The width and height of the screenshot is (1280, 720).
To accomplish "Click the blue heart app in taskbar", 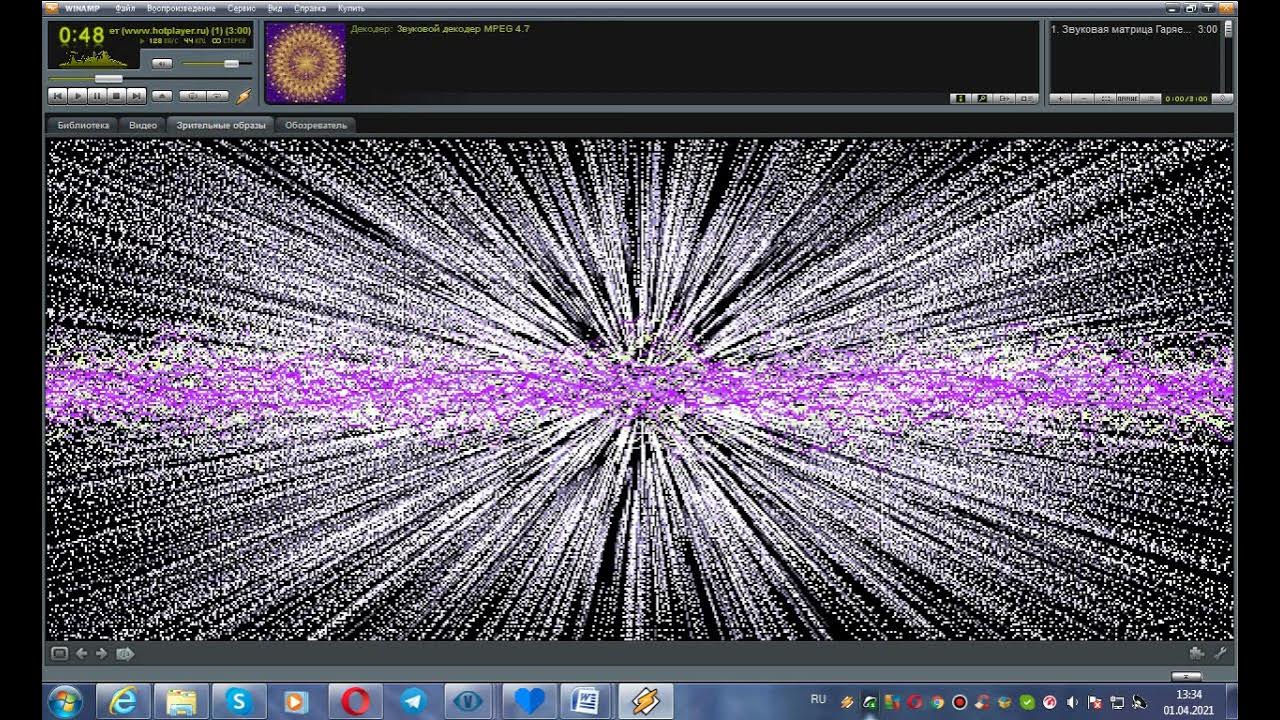I will click(529, 701).
